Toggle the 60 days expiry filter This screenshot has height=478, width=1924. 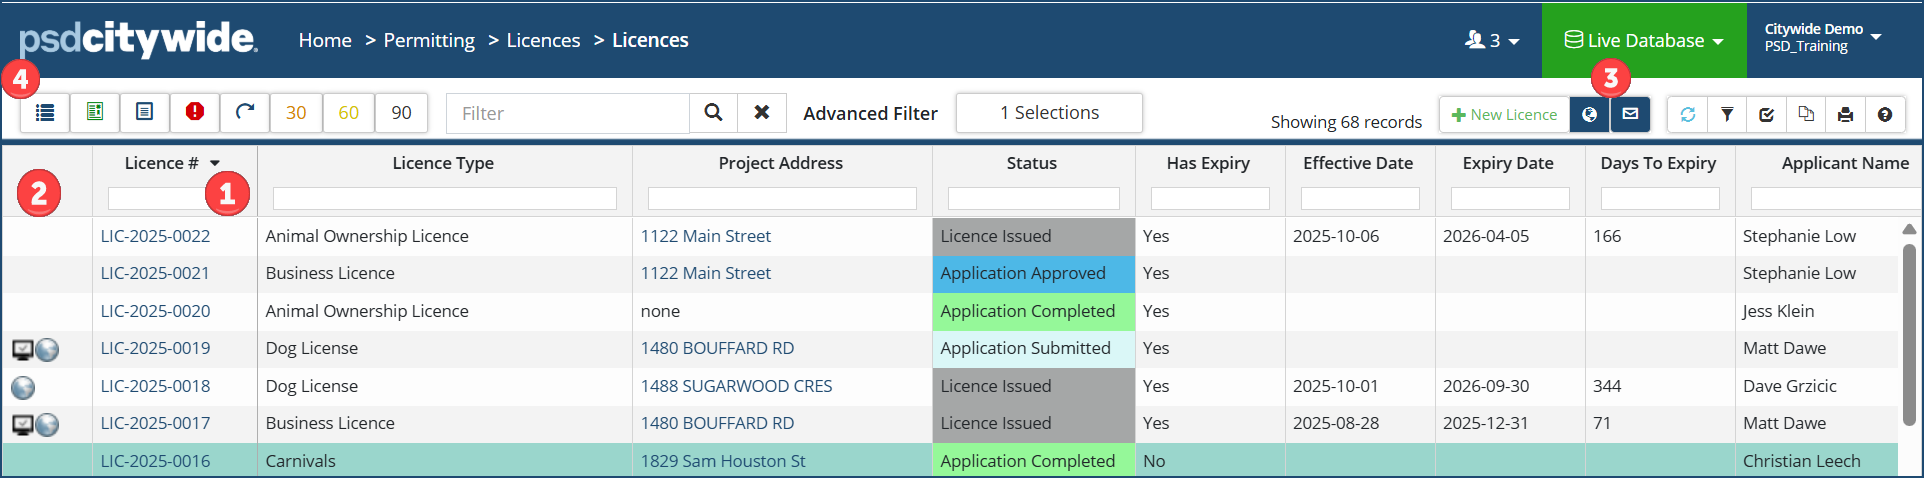coord(348,113)
